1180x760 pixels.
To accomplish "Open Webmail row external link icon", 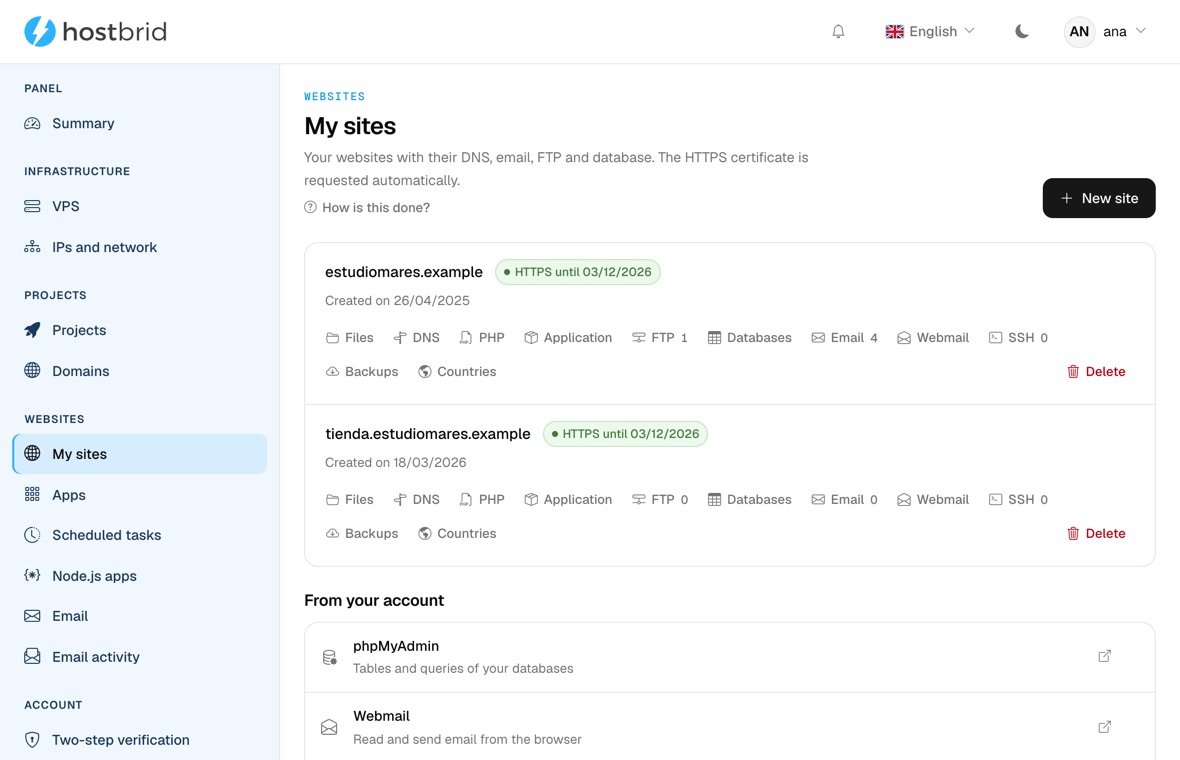I will 1104,727.
